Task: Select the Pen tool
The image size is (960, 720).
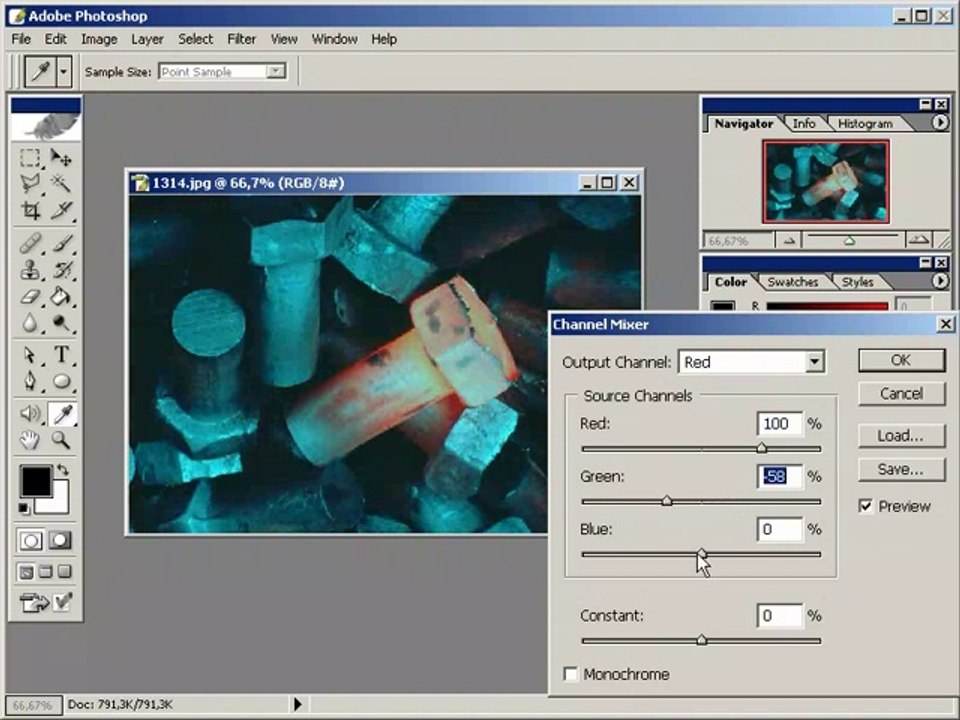Action: tap(29, 381)
